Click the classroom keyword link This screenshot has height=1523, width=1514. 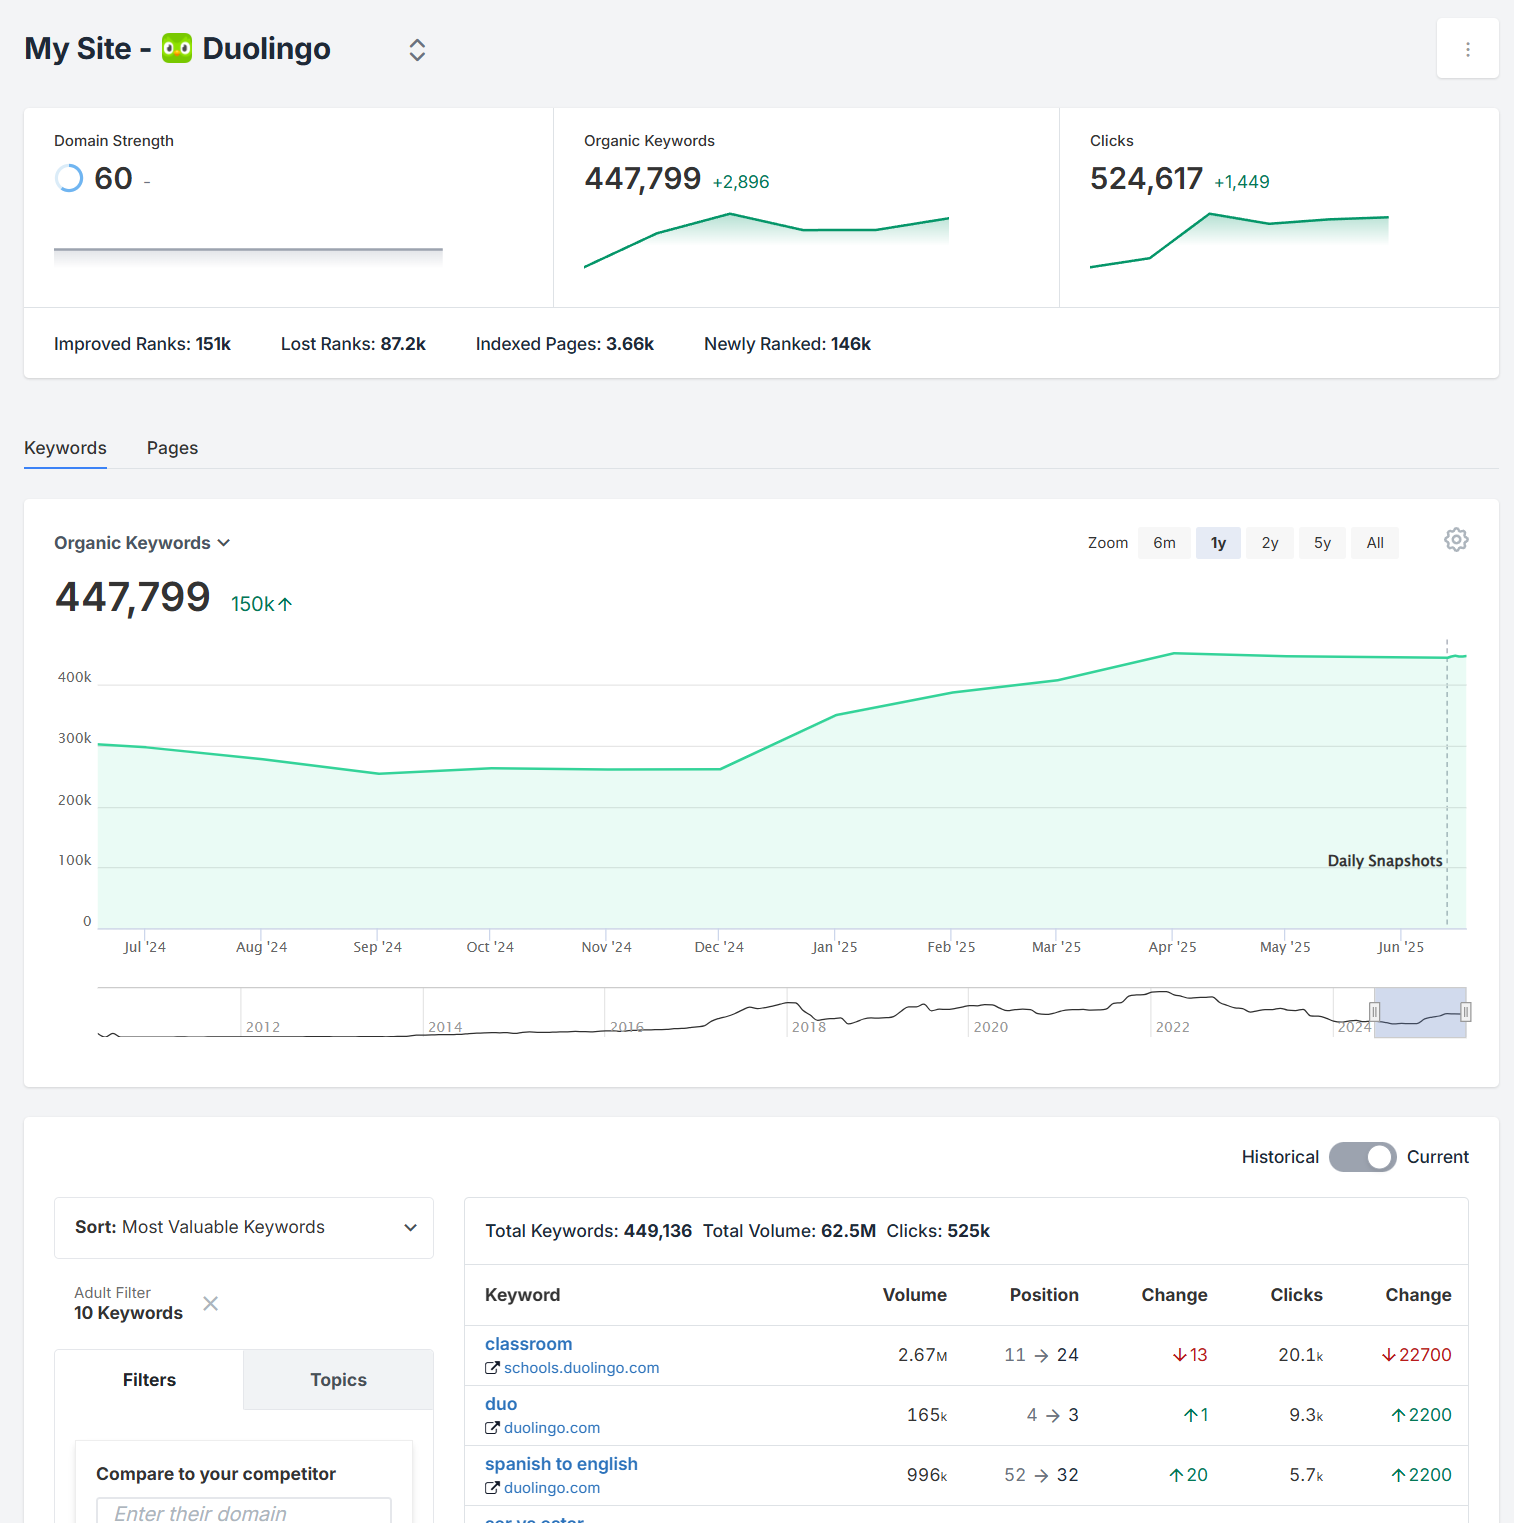coord(528,1344)
